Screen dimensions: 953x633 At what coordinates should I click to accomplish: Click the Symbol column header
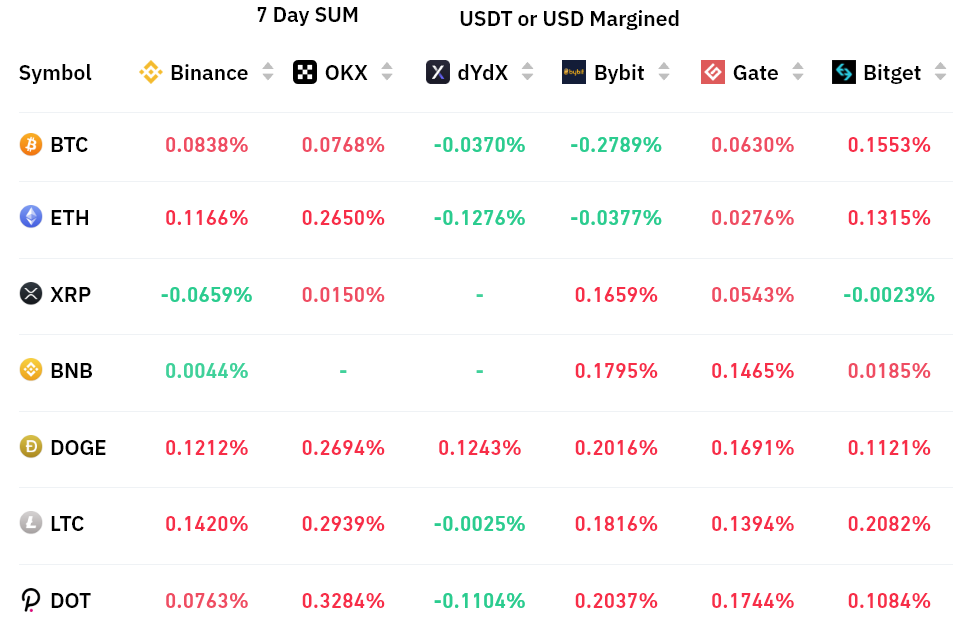(x=55, y=72)
